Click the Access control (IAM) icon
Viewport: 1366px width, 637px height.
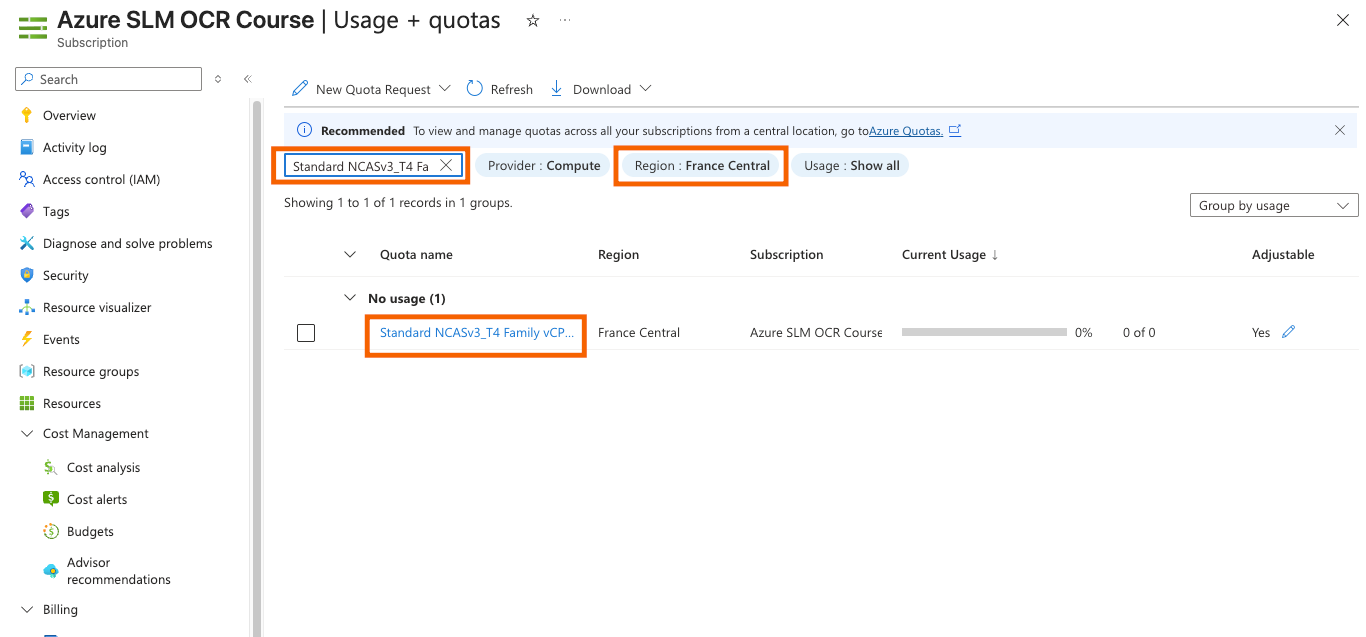(x=27, y=179)
